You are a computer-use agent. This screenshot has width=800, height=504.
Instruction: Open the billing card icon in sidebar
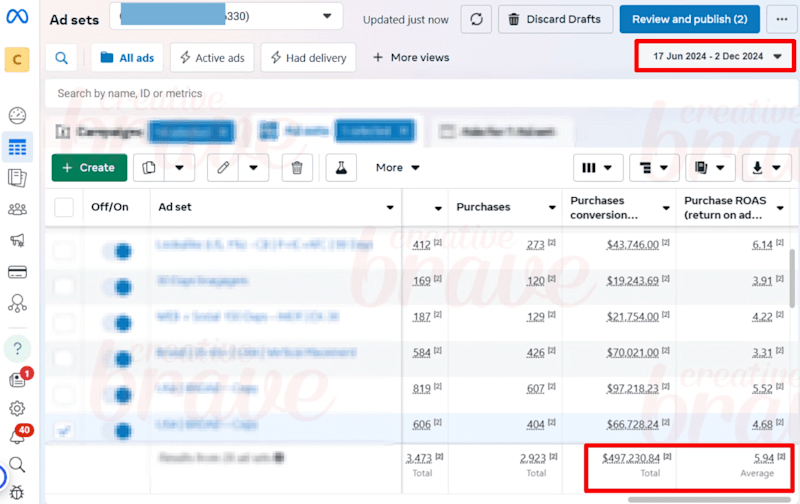pos(17,272)
